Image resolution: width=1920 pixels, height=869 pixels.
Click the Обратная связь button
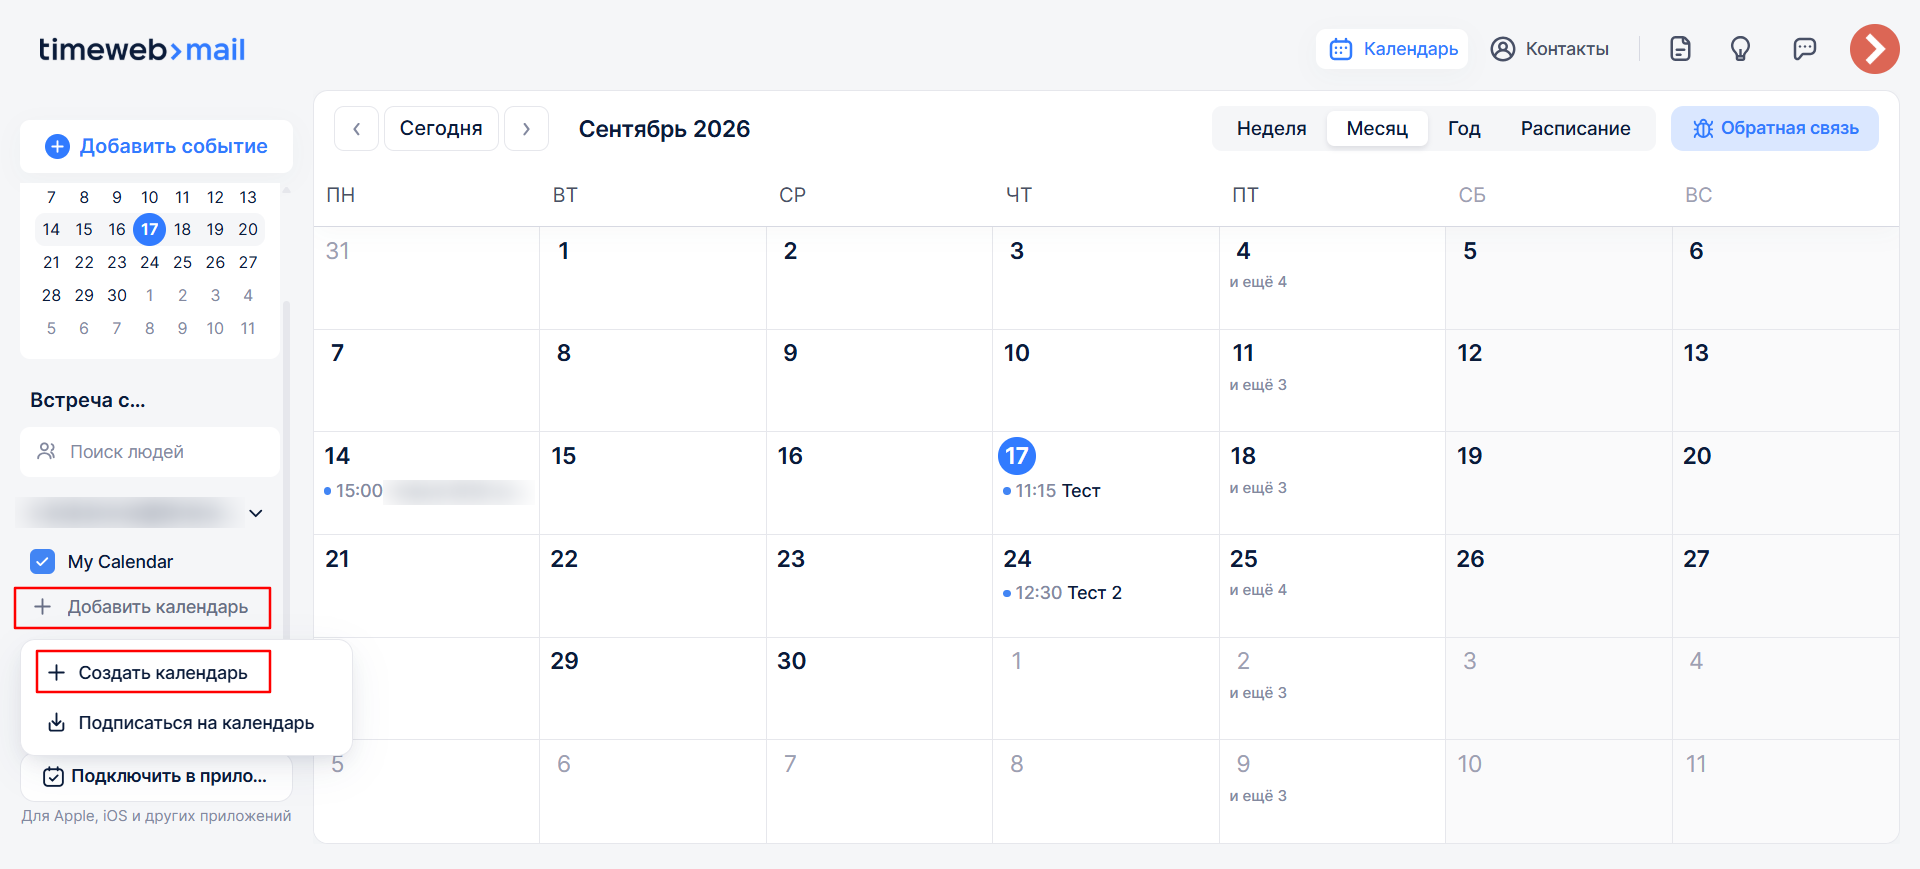pos(1774,128)
